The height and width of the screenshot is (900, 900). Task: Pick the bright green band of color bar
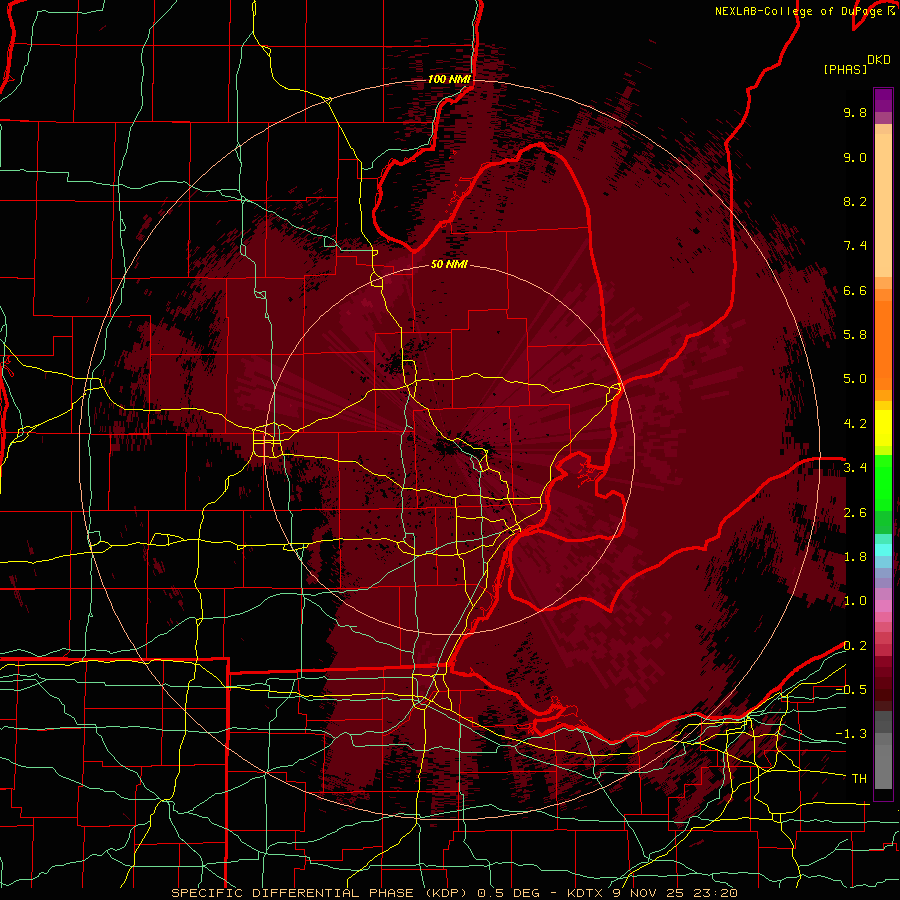[883, 482]
